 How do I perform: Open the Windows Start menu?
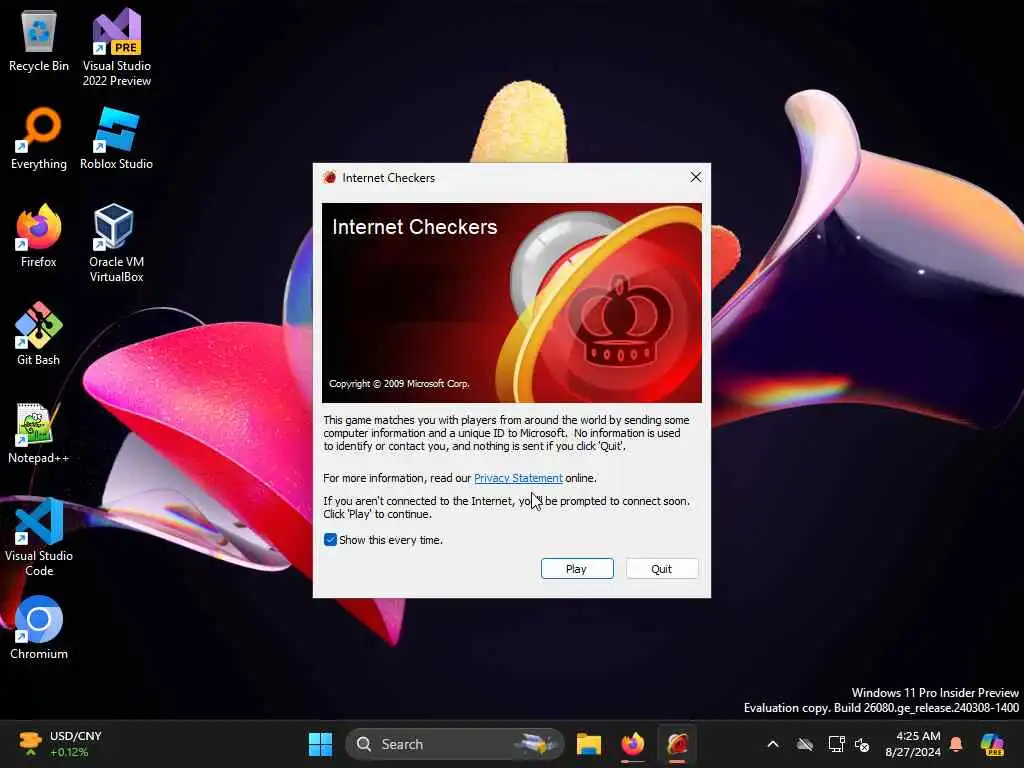(x=320, y=744)
